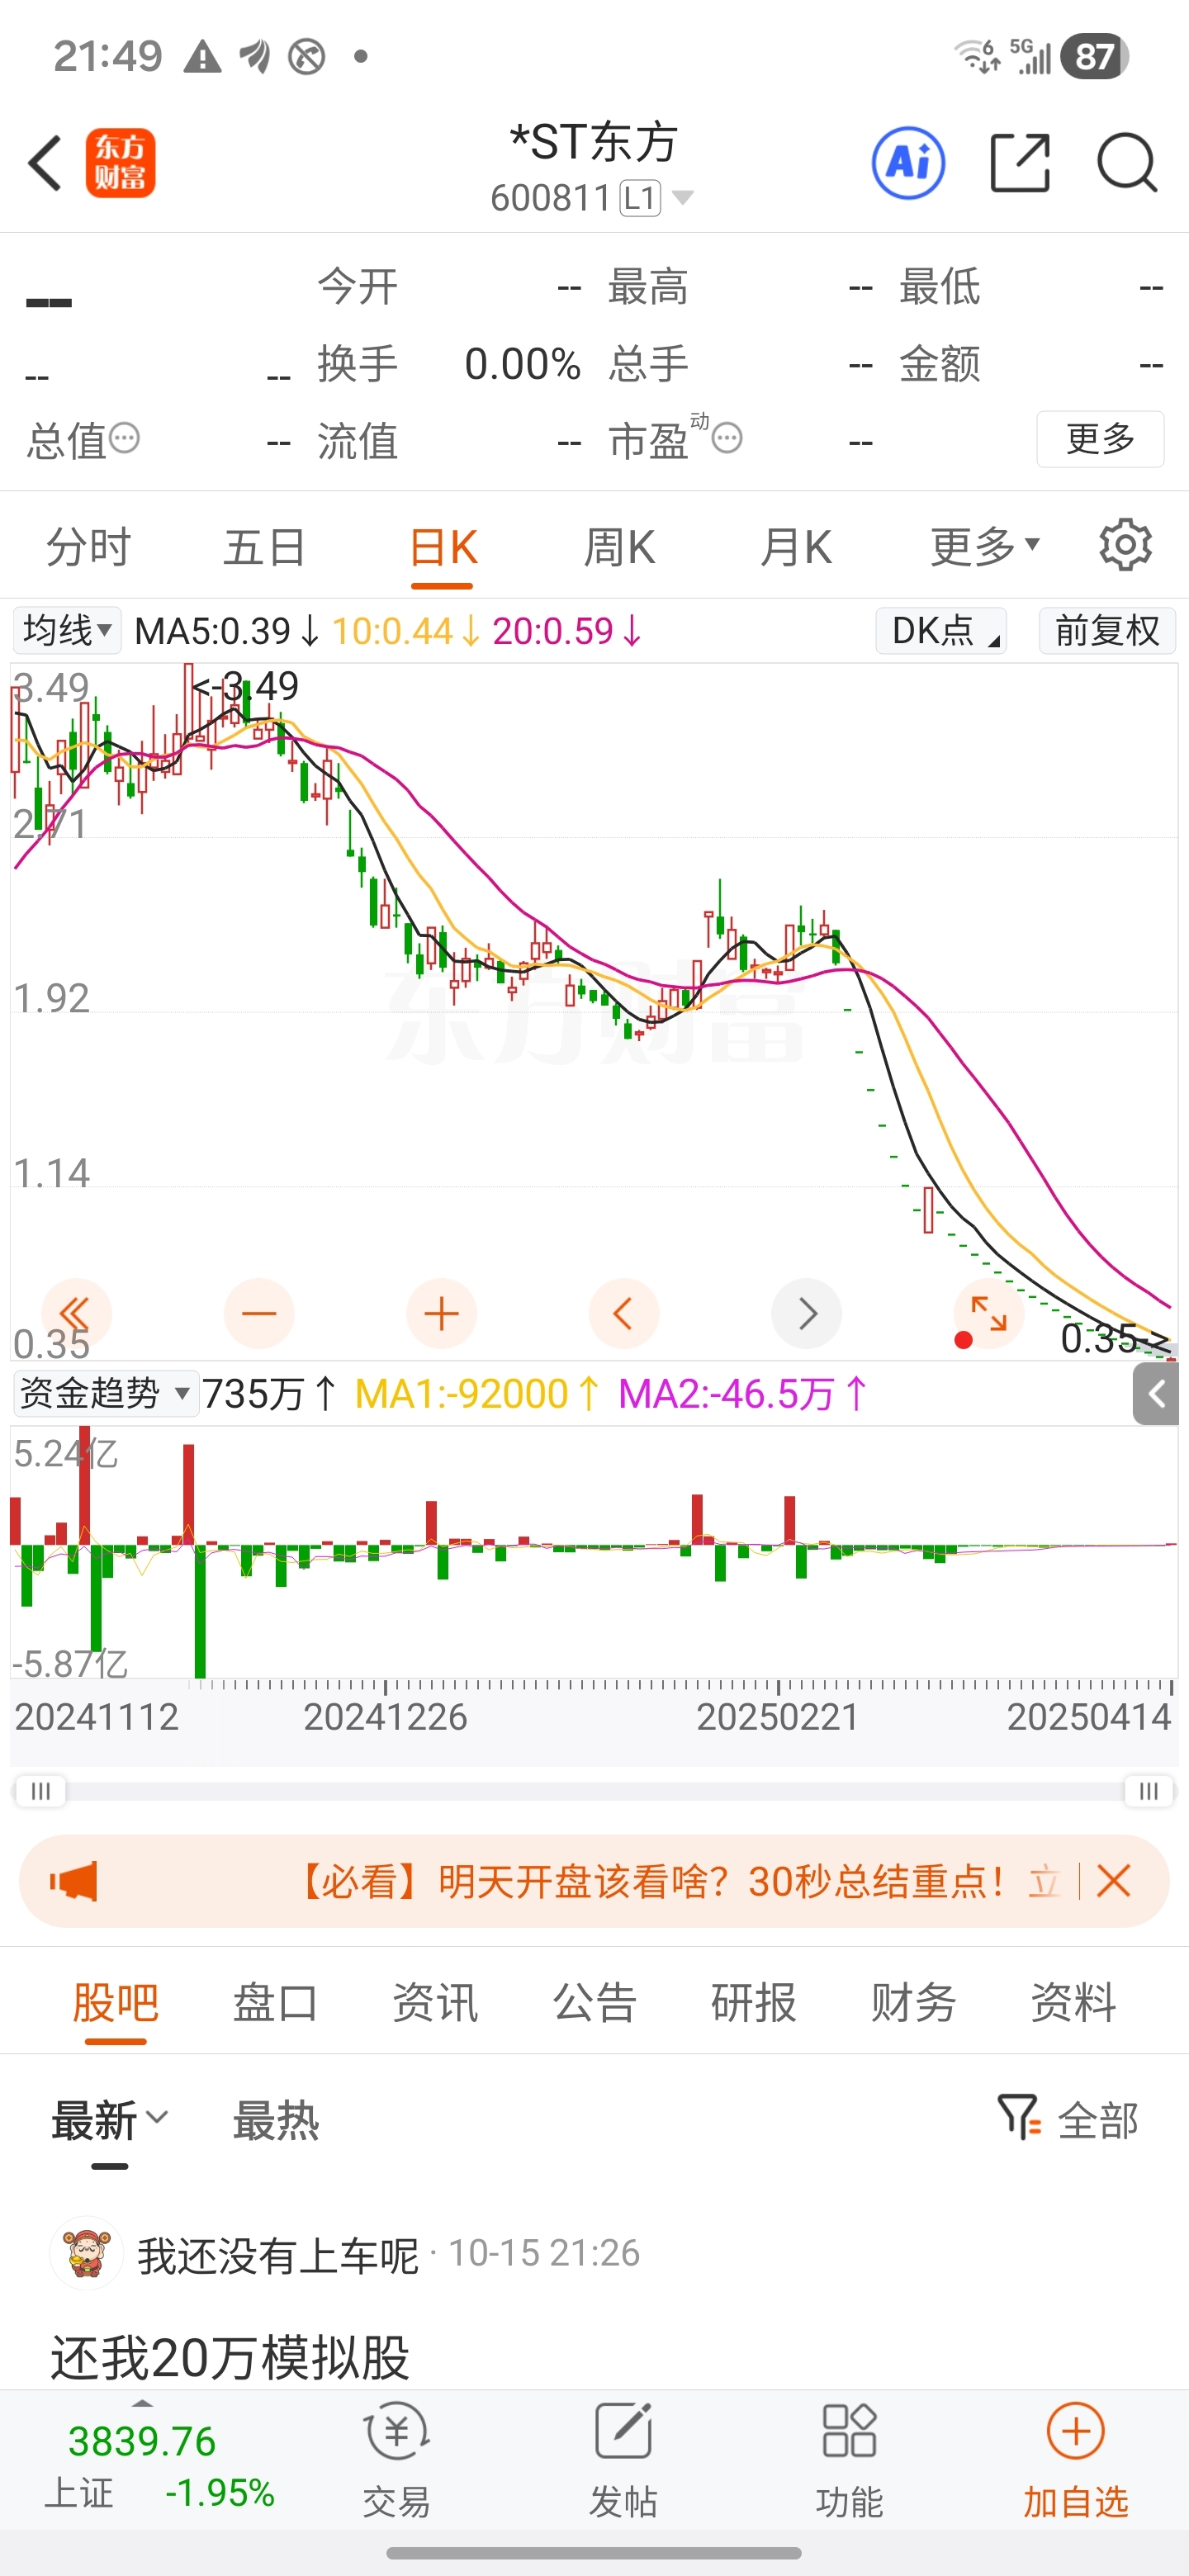Open the 股吧 tab
This screenshot has width=1189, height=2576.
coord(115,2002)
